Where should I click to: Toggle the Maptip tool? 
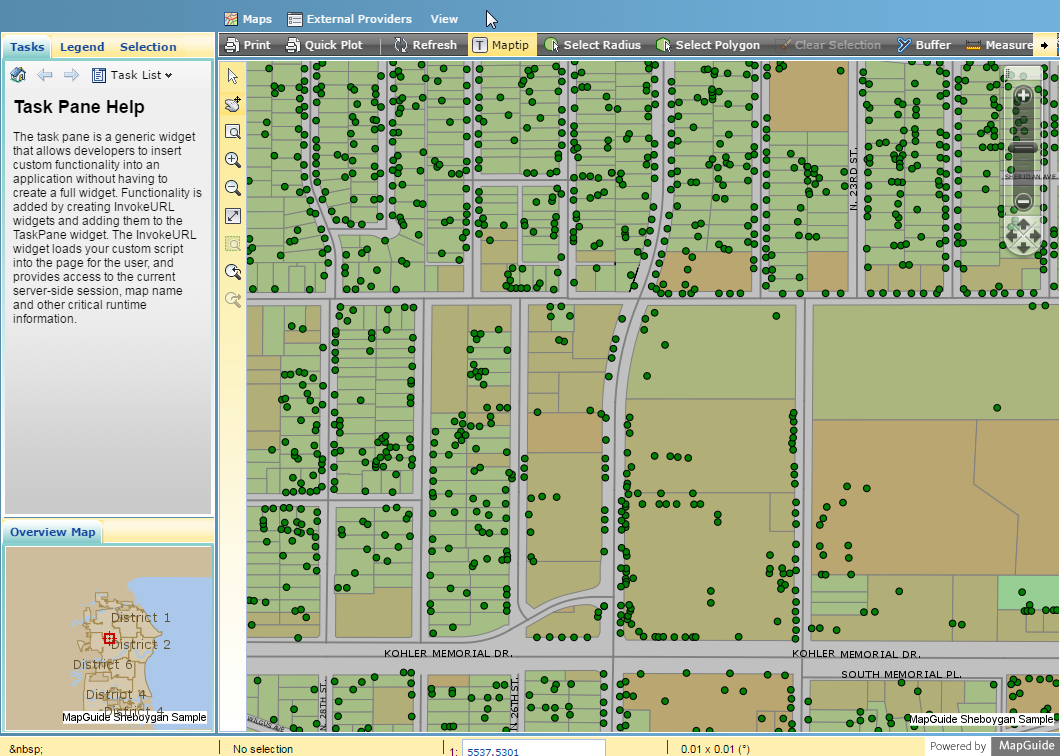[501, 45]
